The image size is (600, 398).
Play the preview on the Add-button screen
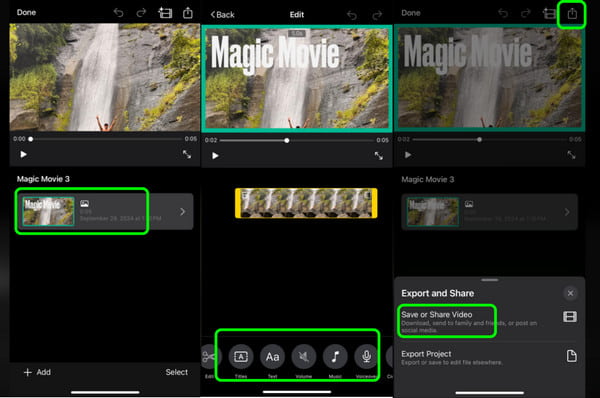pyautogui.click(x=23, y=154)
